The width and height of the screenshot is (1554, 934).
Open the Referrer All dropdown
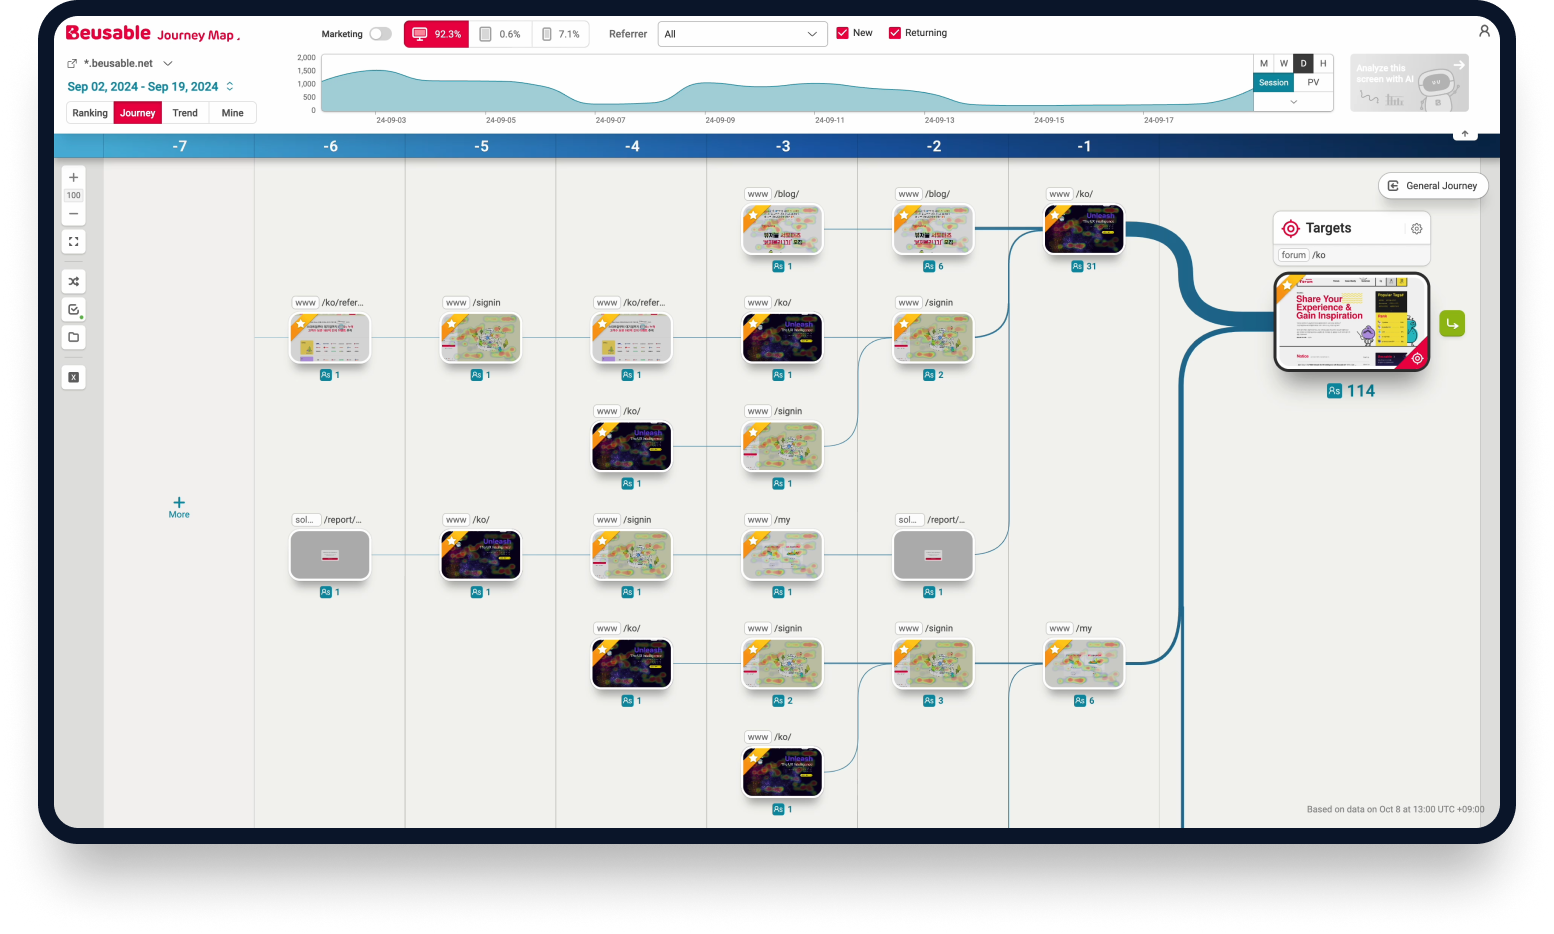pos(742,33)
